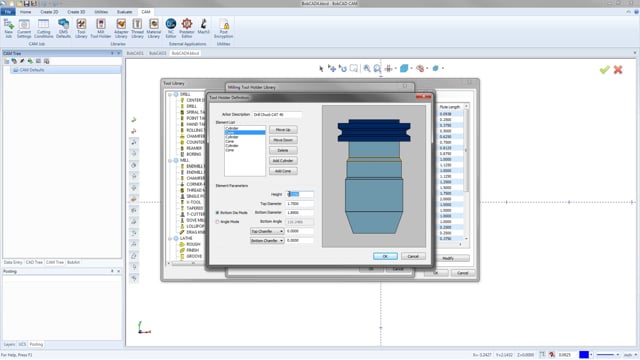Click the last icon in CAM Tree toolbar

tap(47, 61)
